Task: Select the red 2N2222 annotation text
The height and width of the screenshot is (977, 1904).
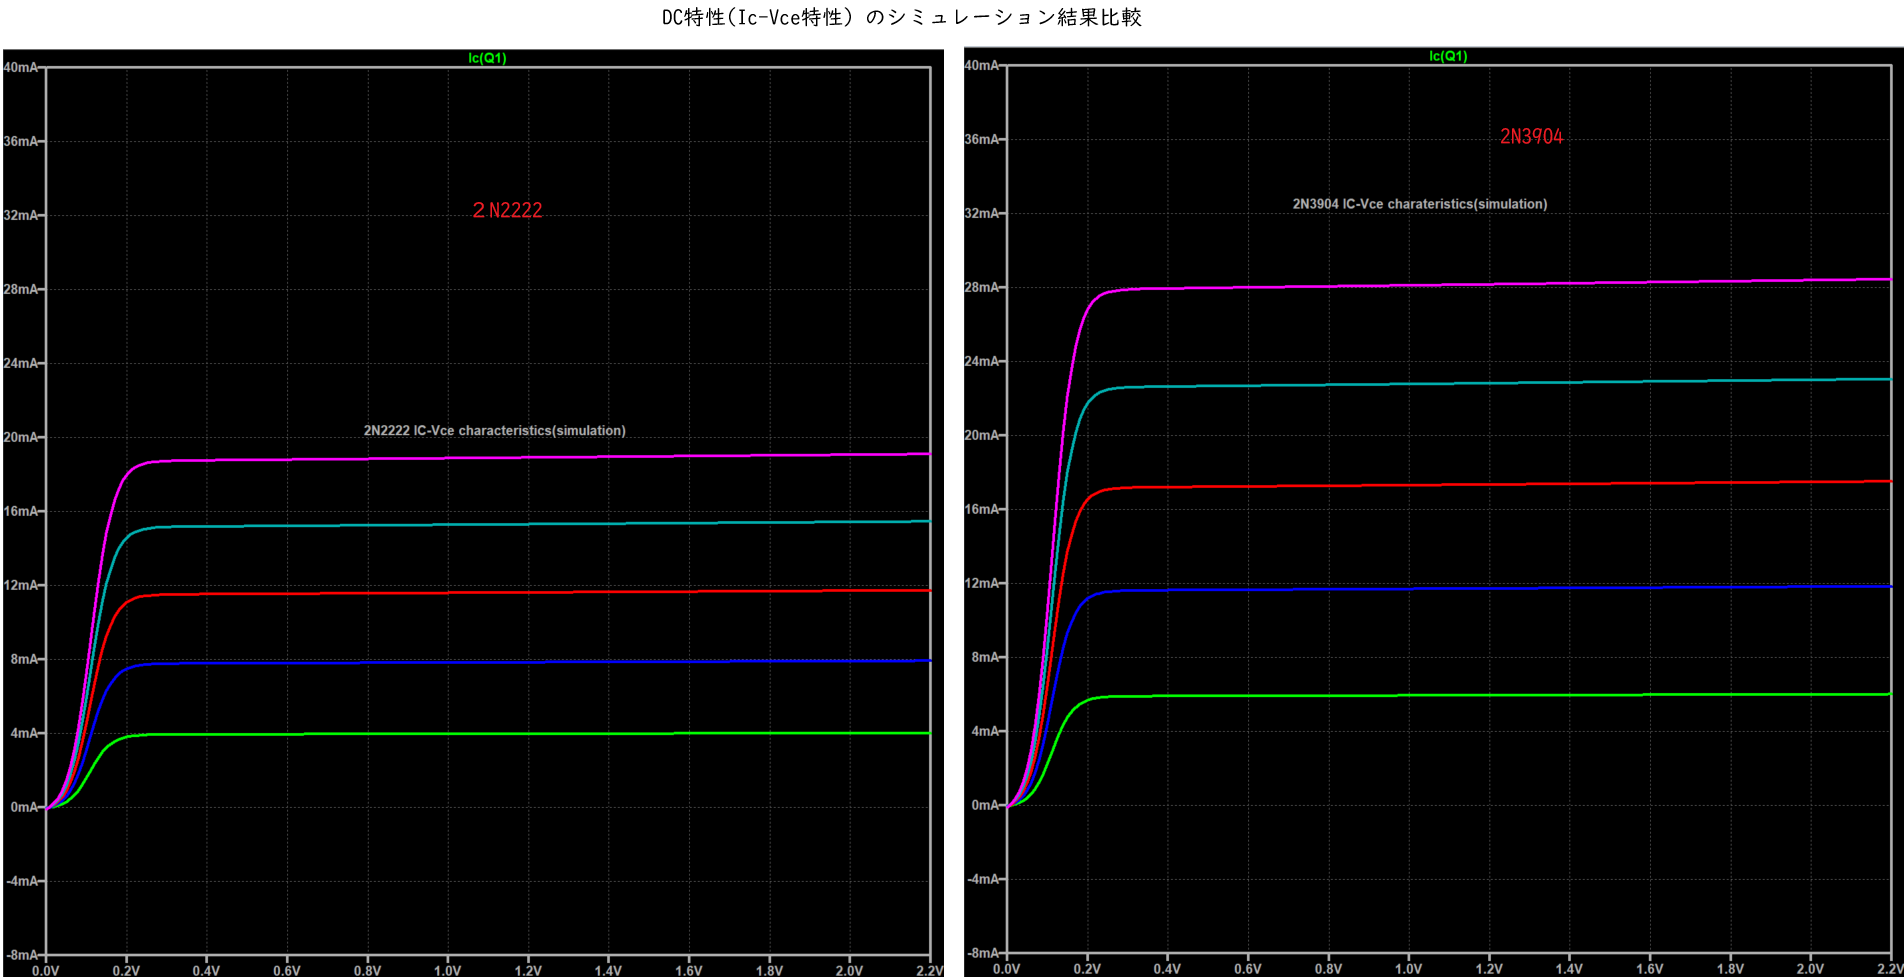Action: (x=507, y=210)
